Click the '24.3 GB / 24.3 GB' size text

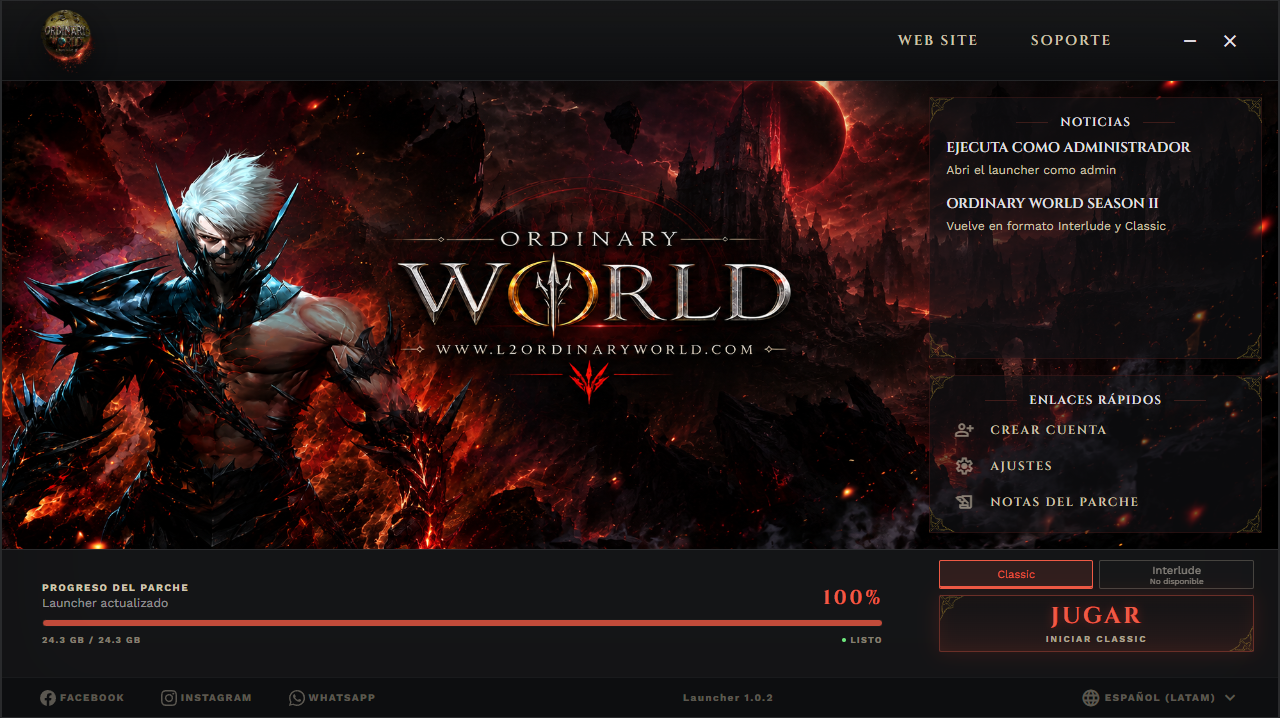[x=91, y=640]
